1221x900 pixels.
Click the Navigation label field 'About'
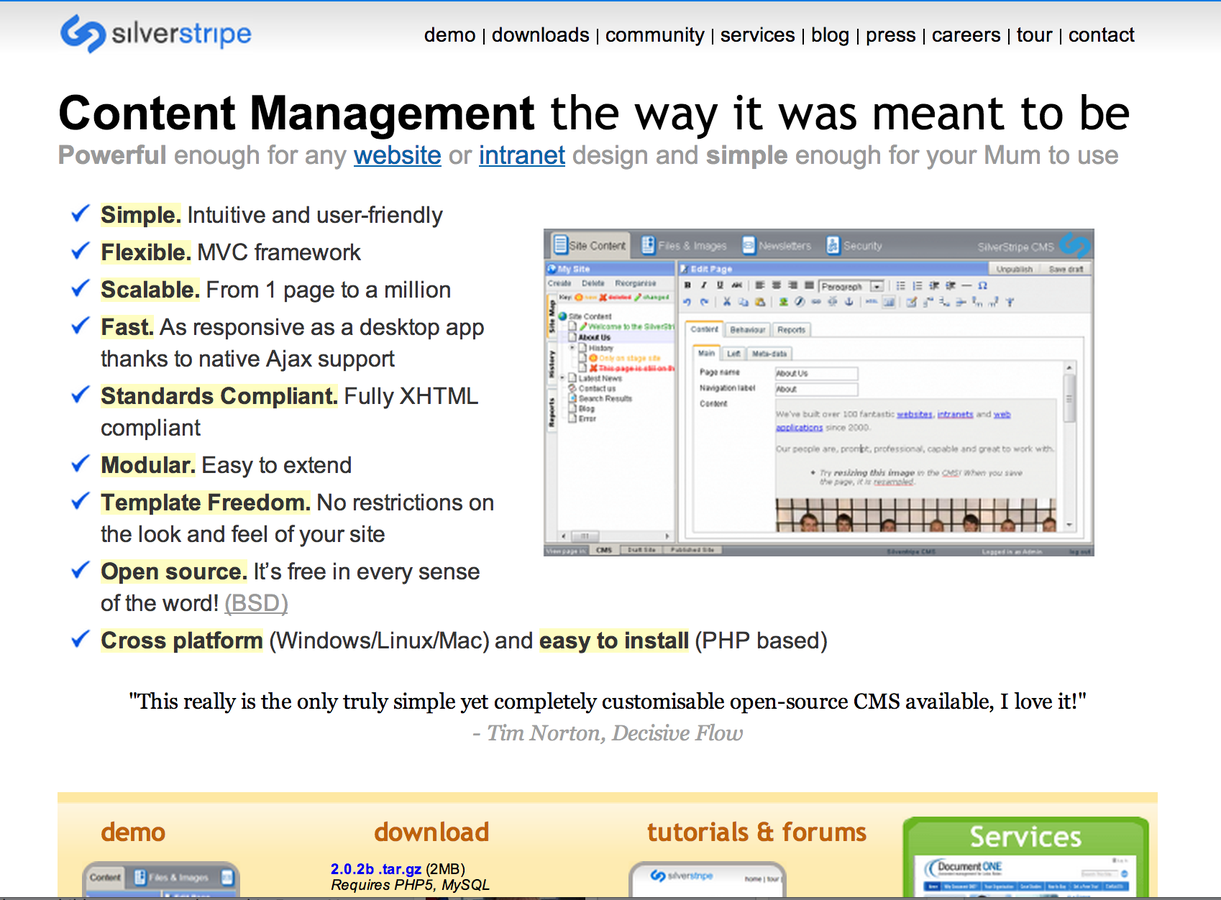point(816,388)
